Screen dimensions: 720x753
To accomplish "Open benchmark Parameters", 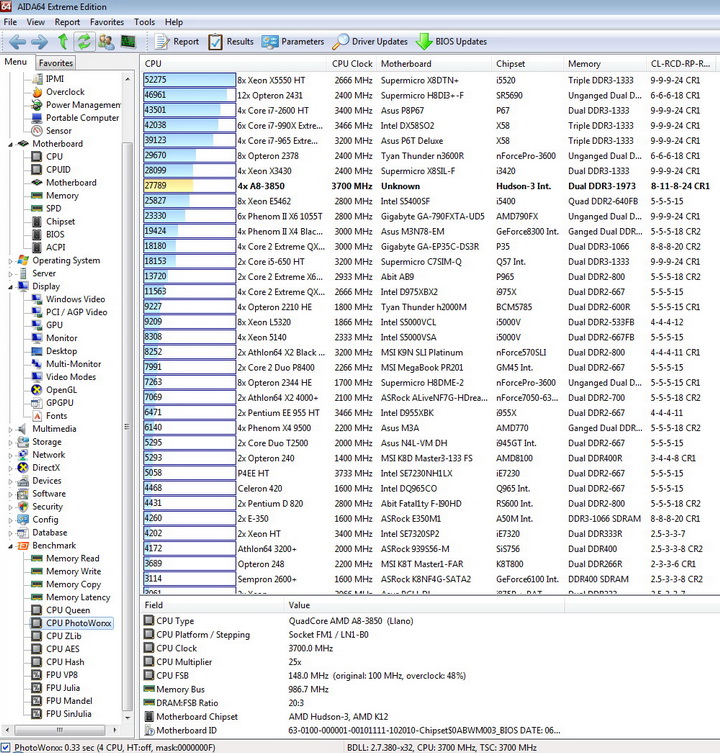I will tap(293, 42).
